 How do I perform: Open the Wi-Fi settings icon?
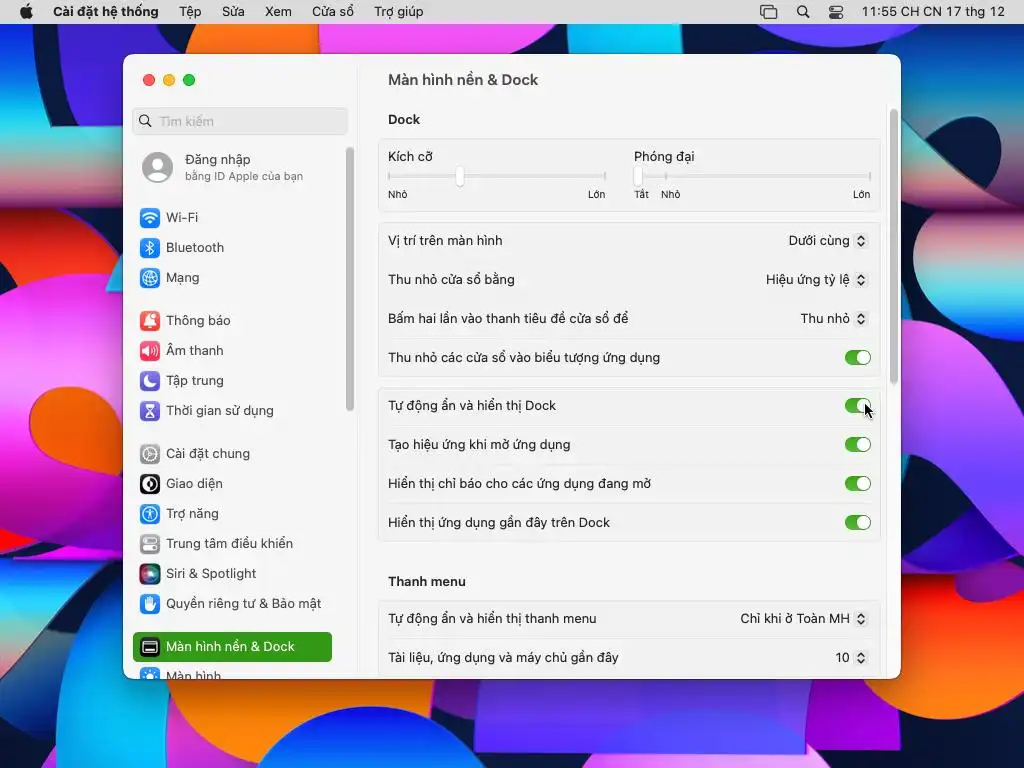click(x=150, y=217)
